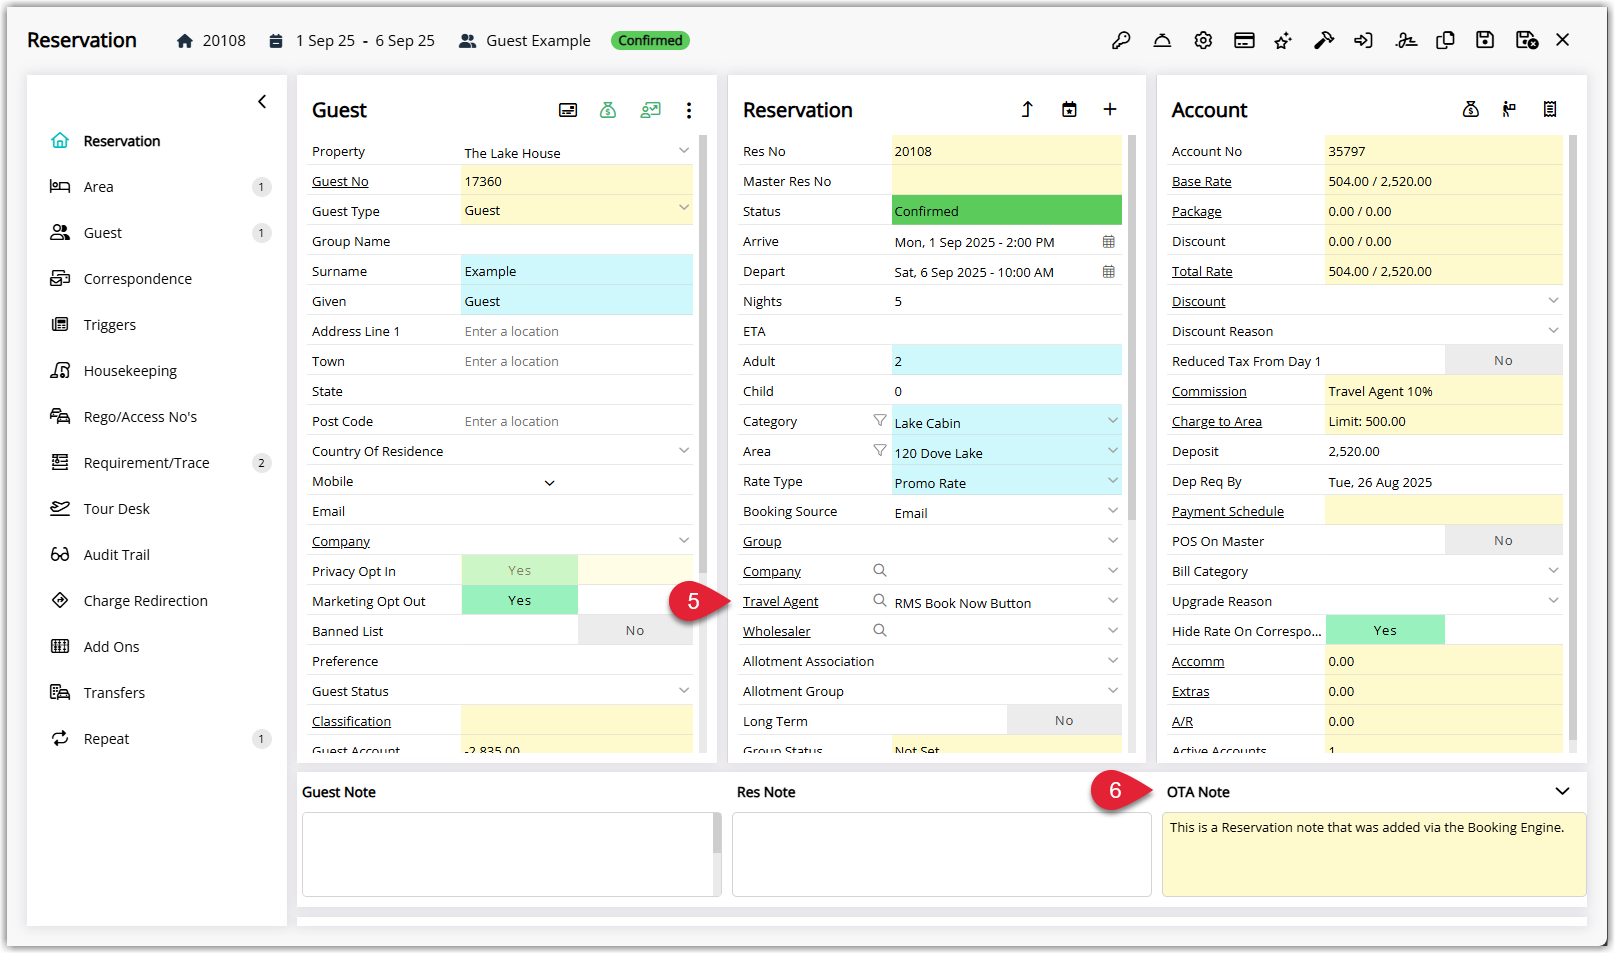This screenshot has height=954, width=1616.
Task: Click inside the Res Note text box
Action: point(941,854)
